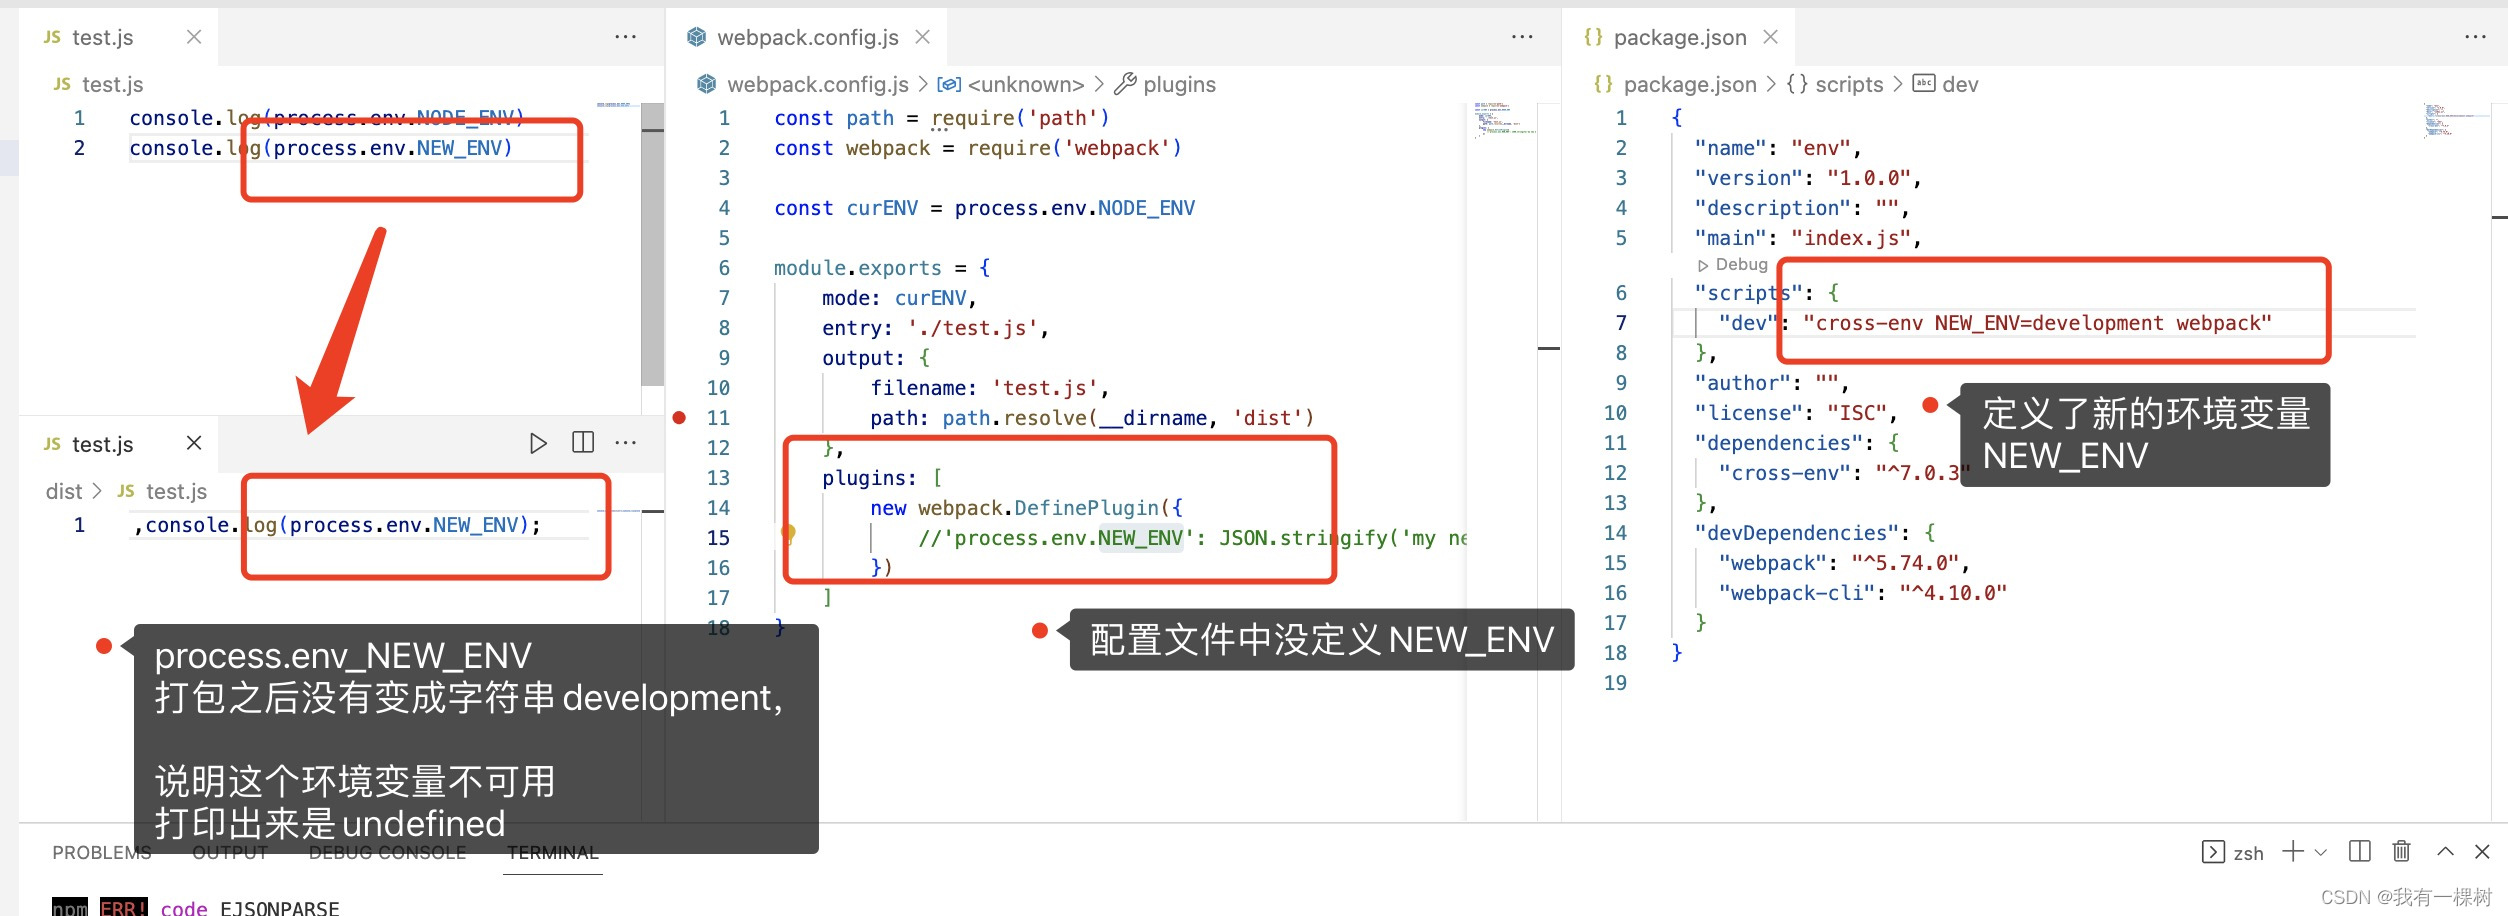The width and height of the screenshot is (2508, 916).
Task: Click the dist breadcrumb in the lower test.js
Action: tap(63, 491)
